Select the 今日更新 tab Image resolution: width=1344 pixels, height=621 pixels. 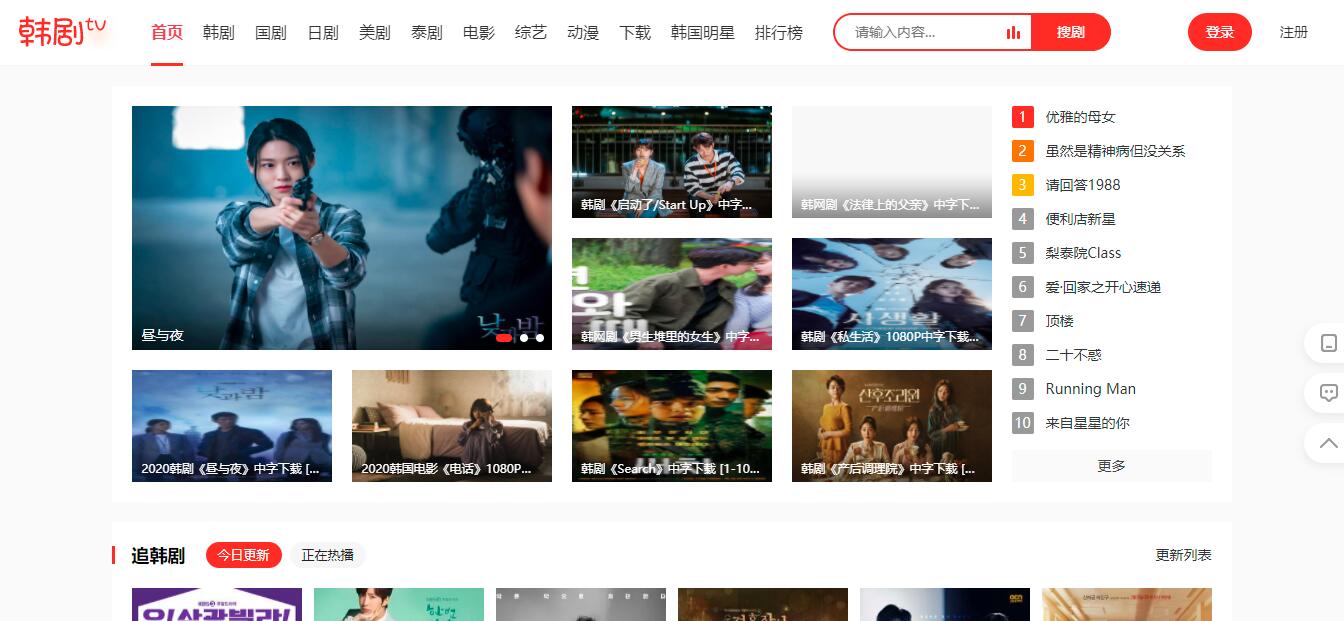pyautogui.click(x=244, y=555)
